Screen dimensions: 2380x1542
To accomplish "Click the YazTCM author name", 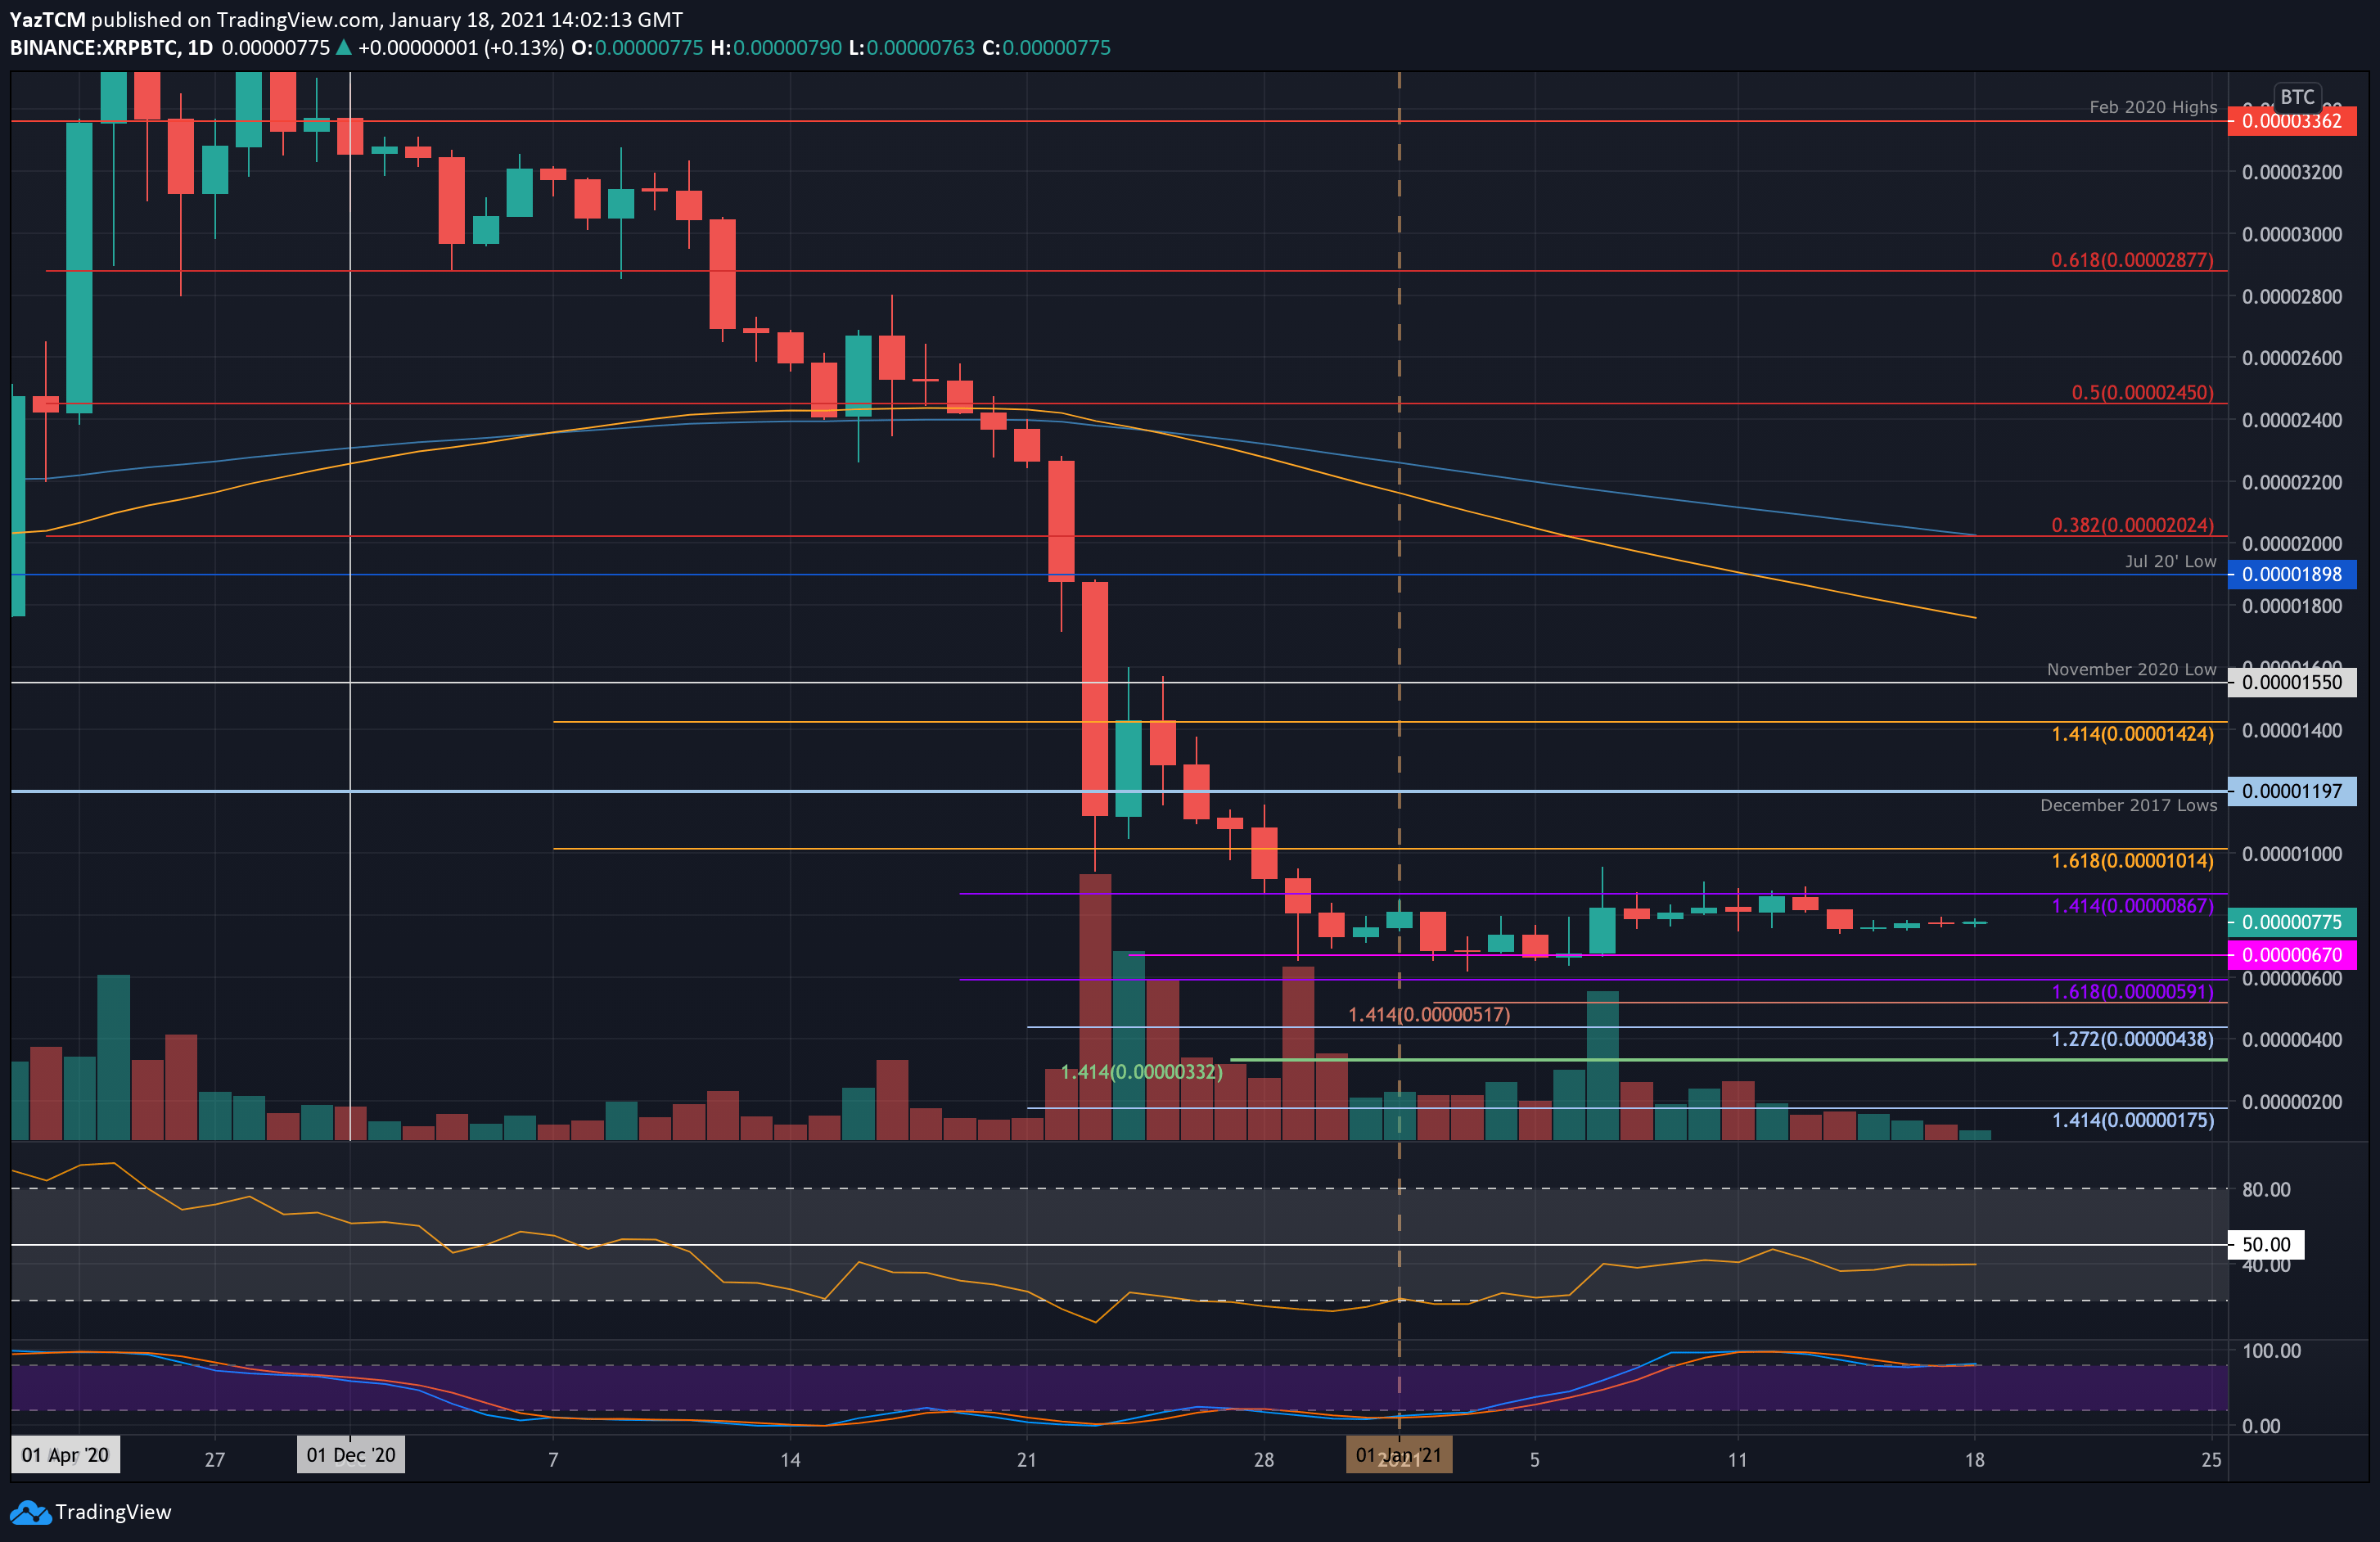I will [x=47, y=20].
